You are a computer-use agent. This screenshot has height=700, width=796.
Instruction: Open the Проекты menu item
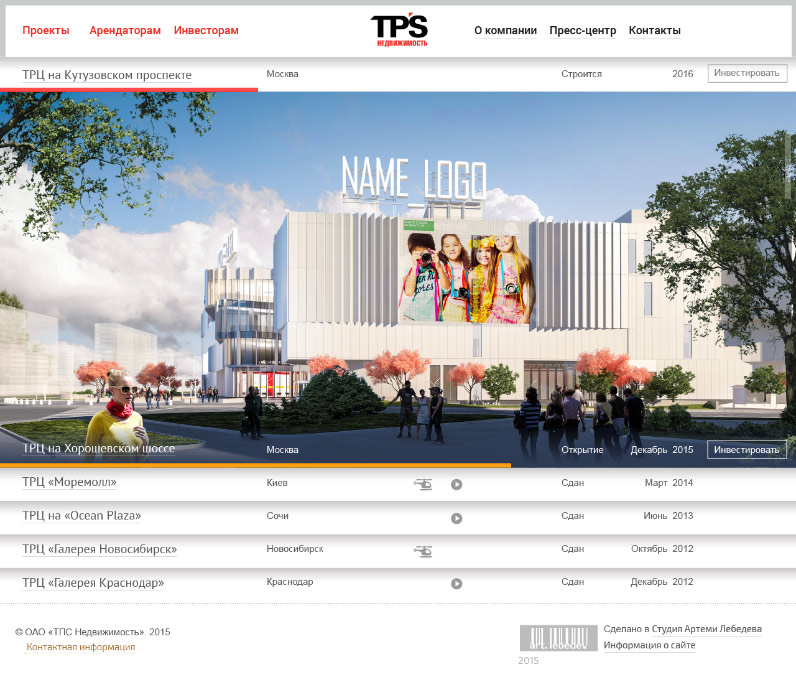tap(46, 31)
